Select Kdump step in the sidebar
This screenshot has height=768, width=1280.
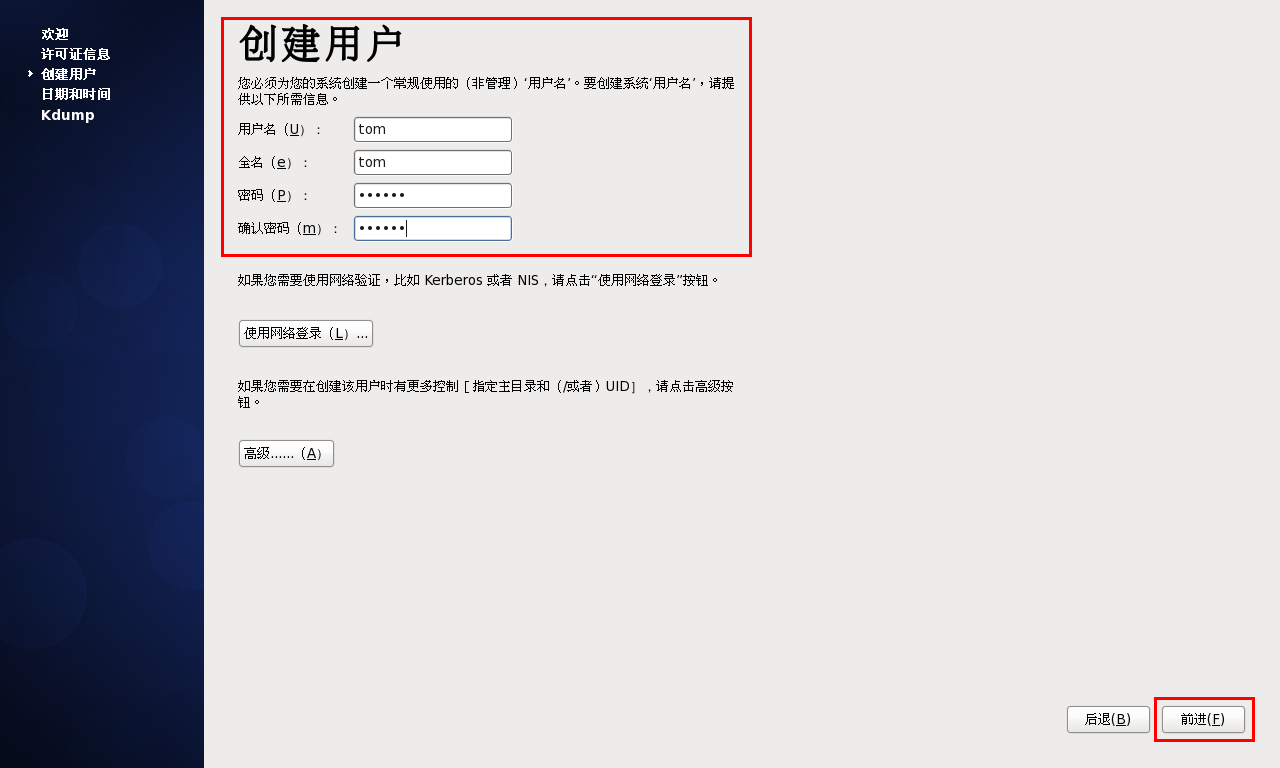coord(68,115)
